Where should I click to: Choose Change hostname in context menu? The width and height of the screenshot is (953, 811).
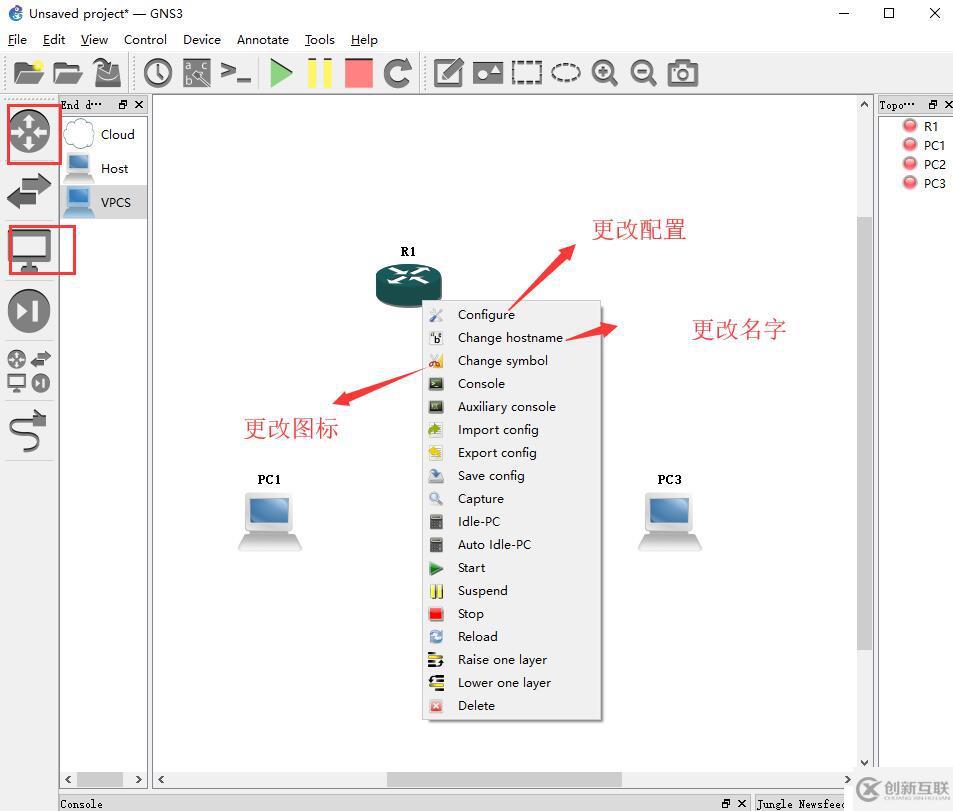tap(512, 337)
